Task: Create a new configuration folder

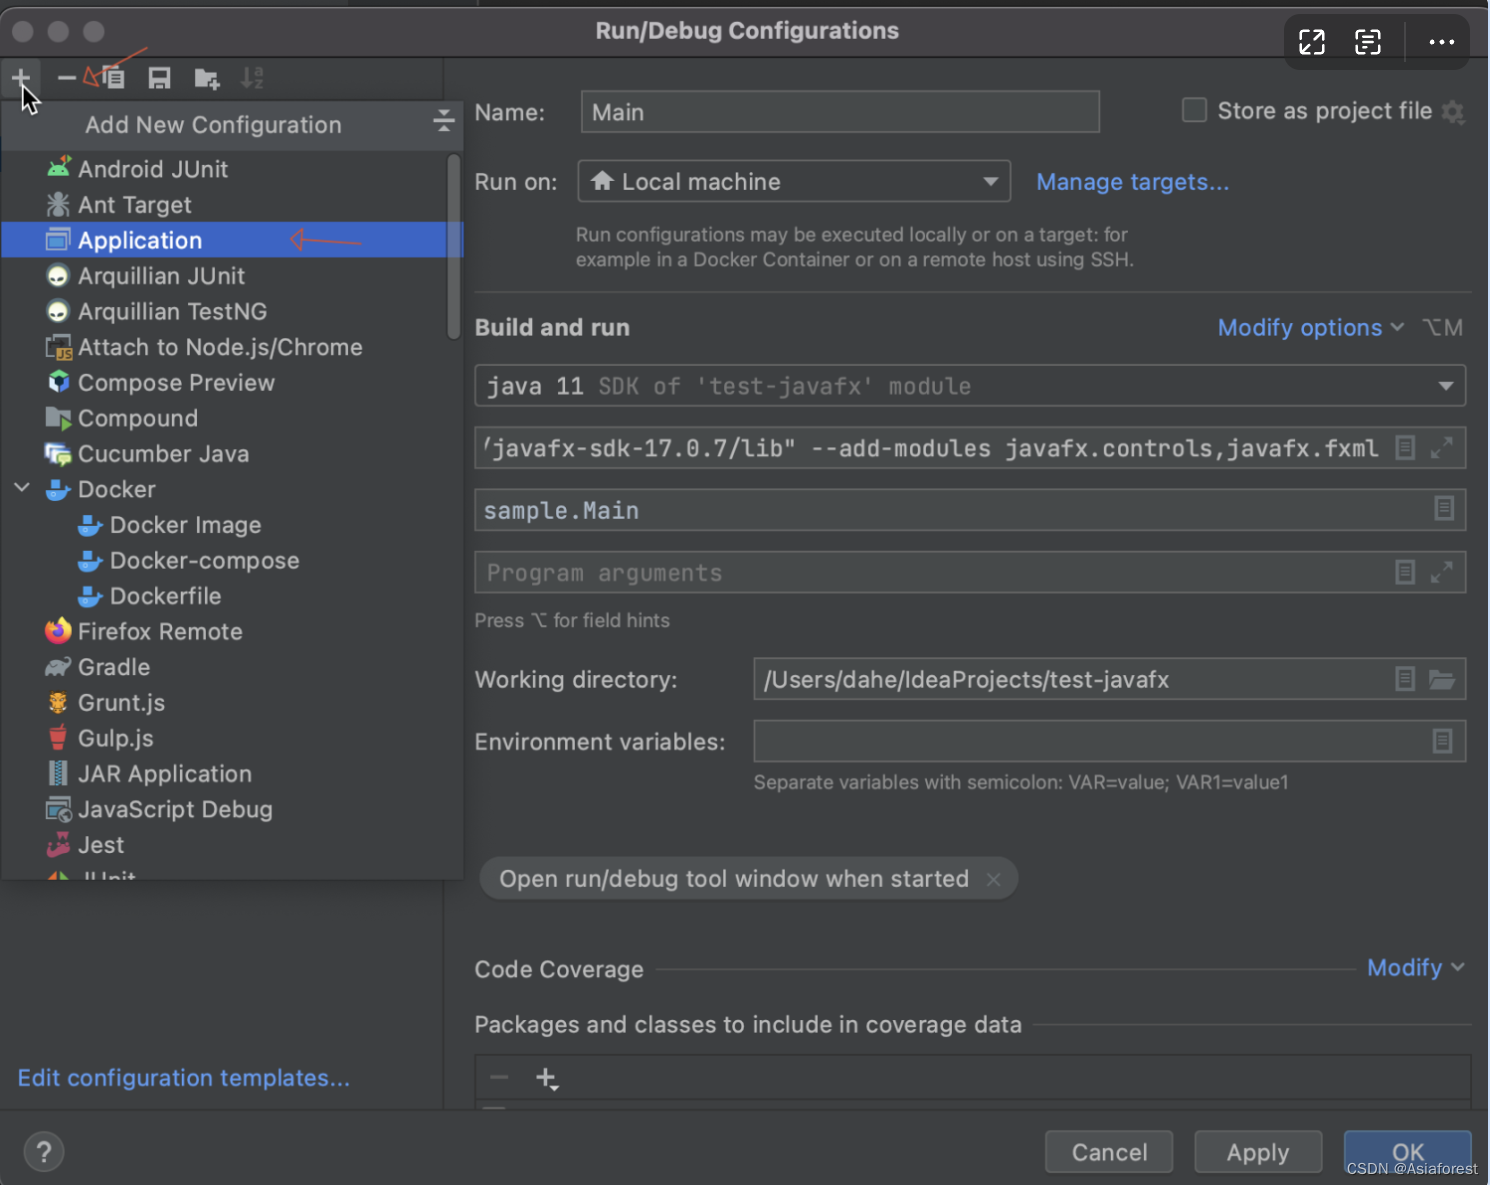Action: [x=206, y=77]
